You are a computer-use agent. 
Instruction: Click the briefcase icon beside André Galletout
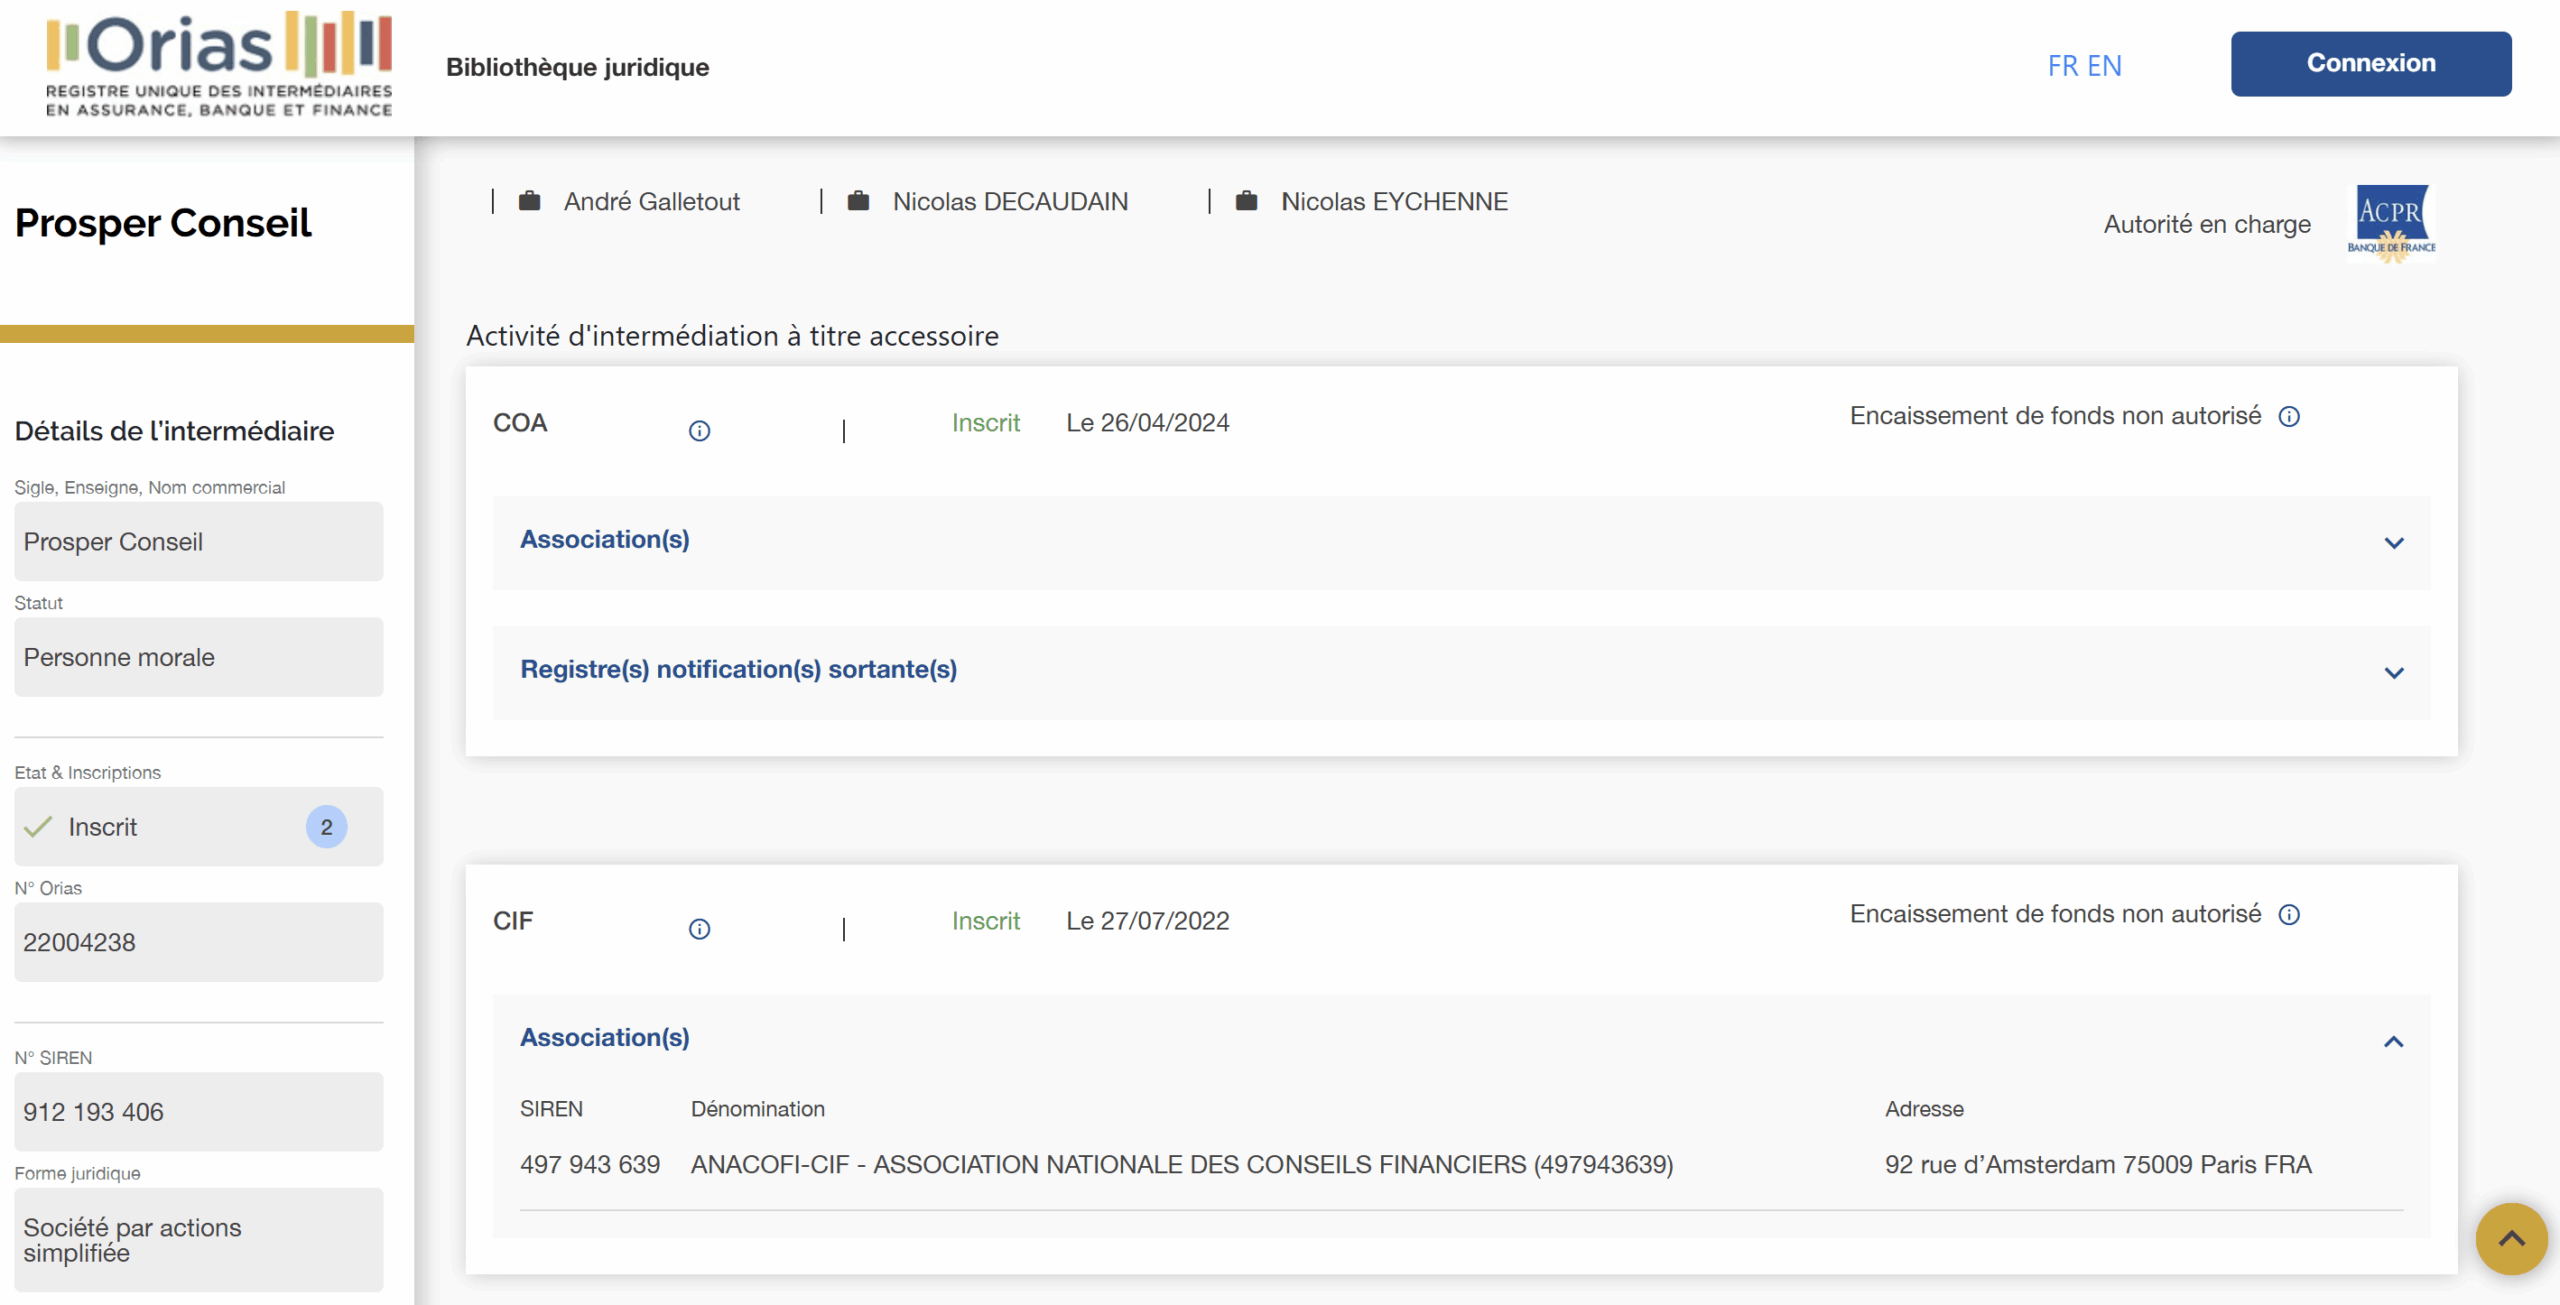coord(528,200)
